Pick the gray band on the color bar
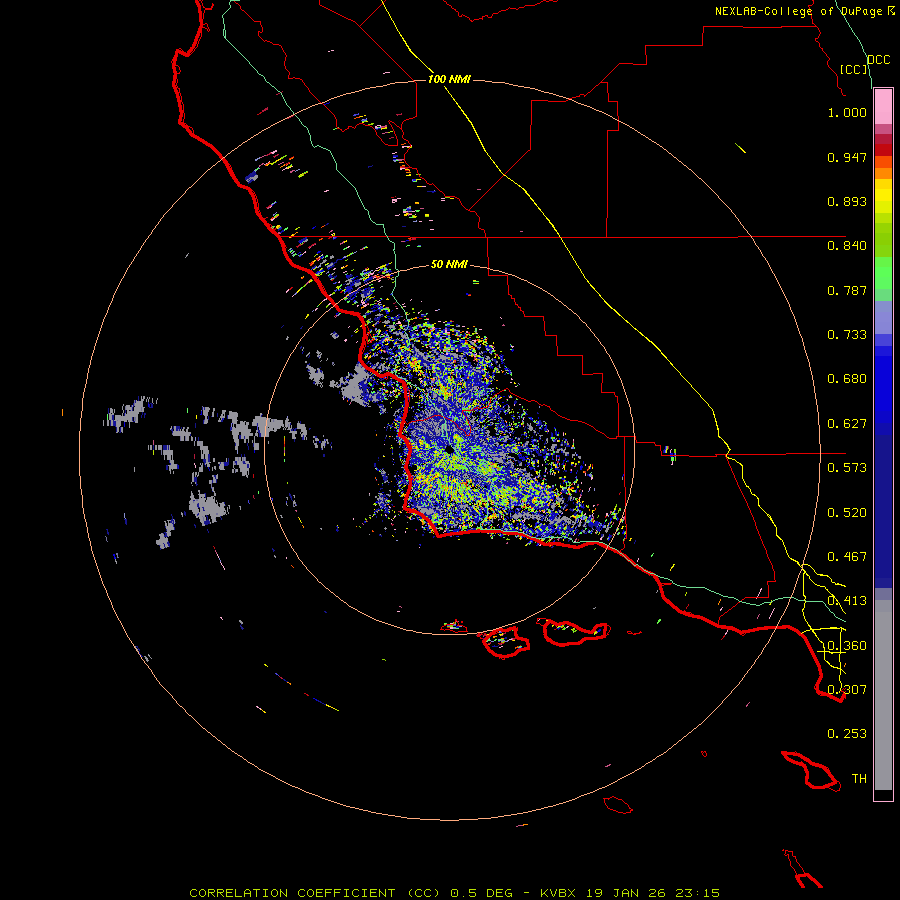 pos(883,695)
